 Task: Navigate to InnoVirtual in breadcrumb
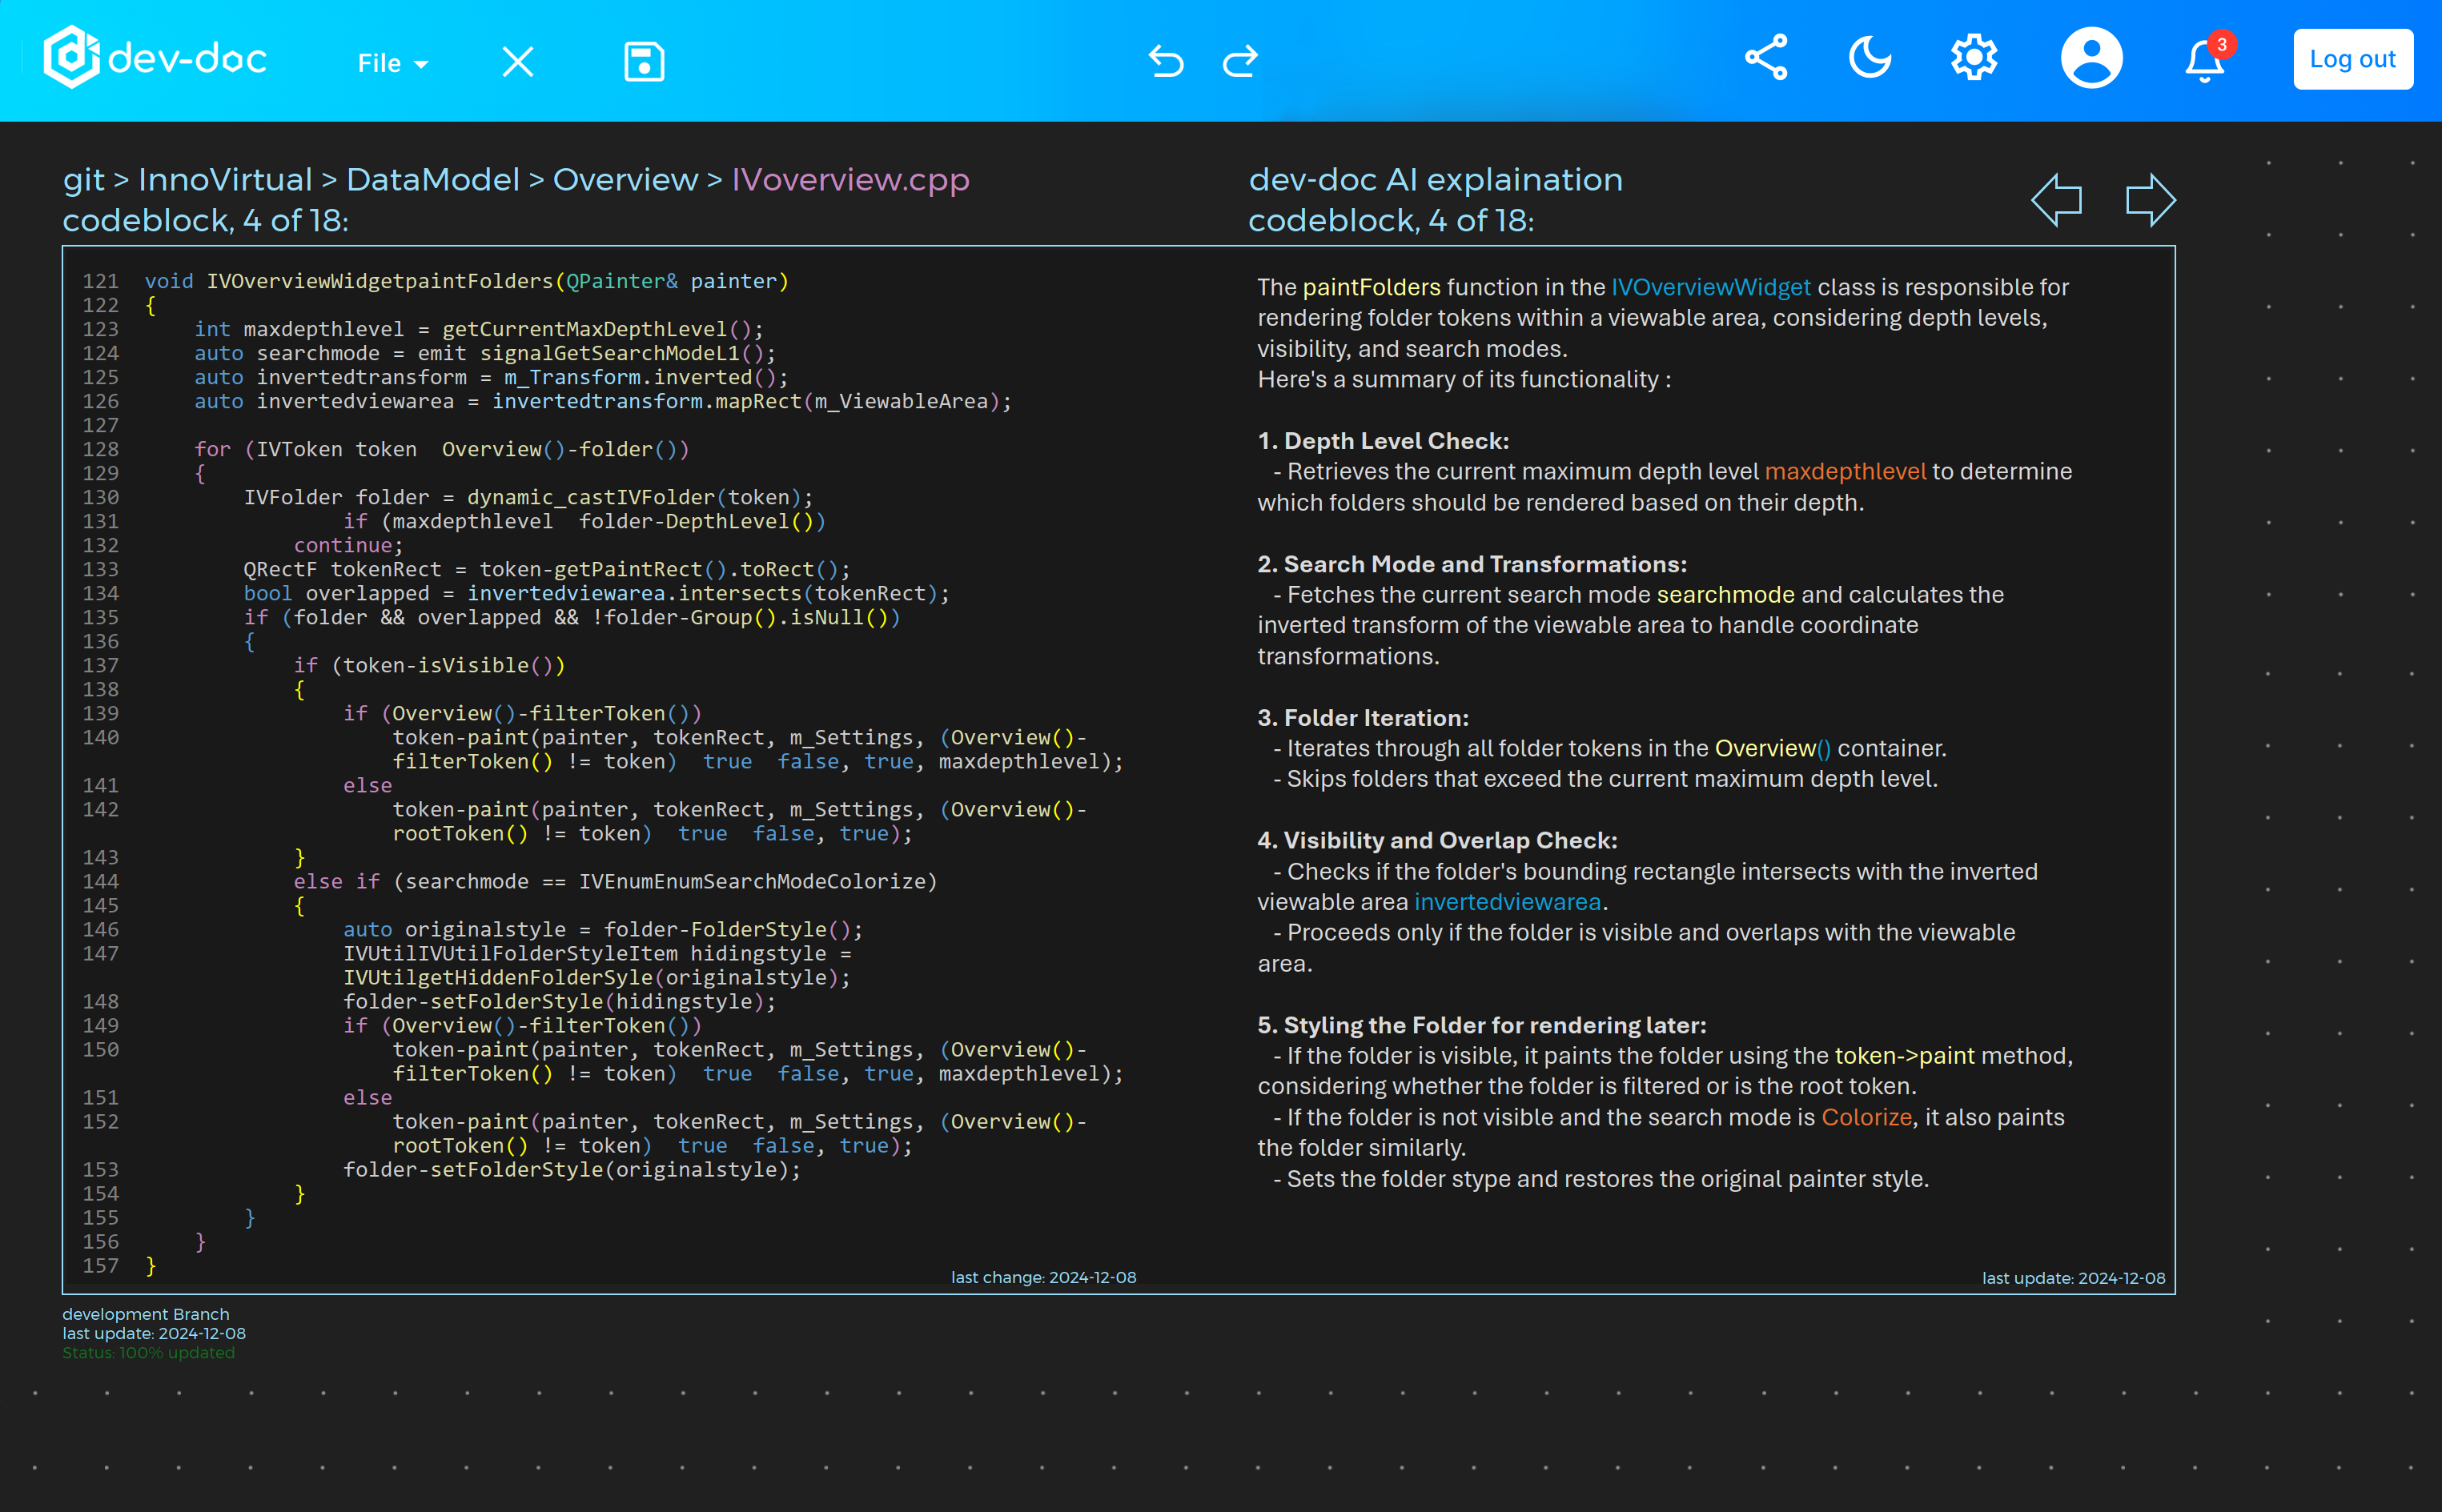tap(225, 180)
